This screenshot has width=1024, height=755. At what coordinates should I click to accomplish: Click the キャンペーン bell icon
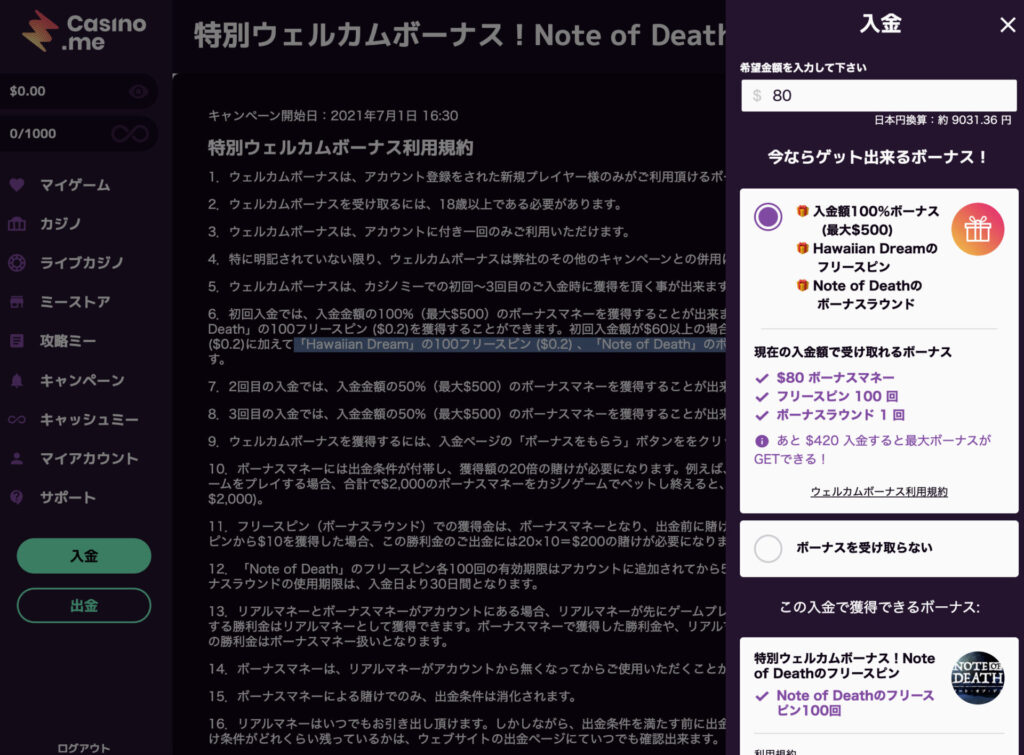17,380
